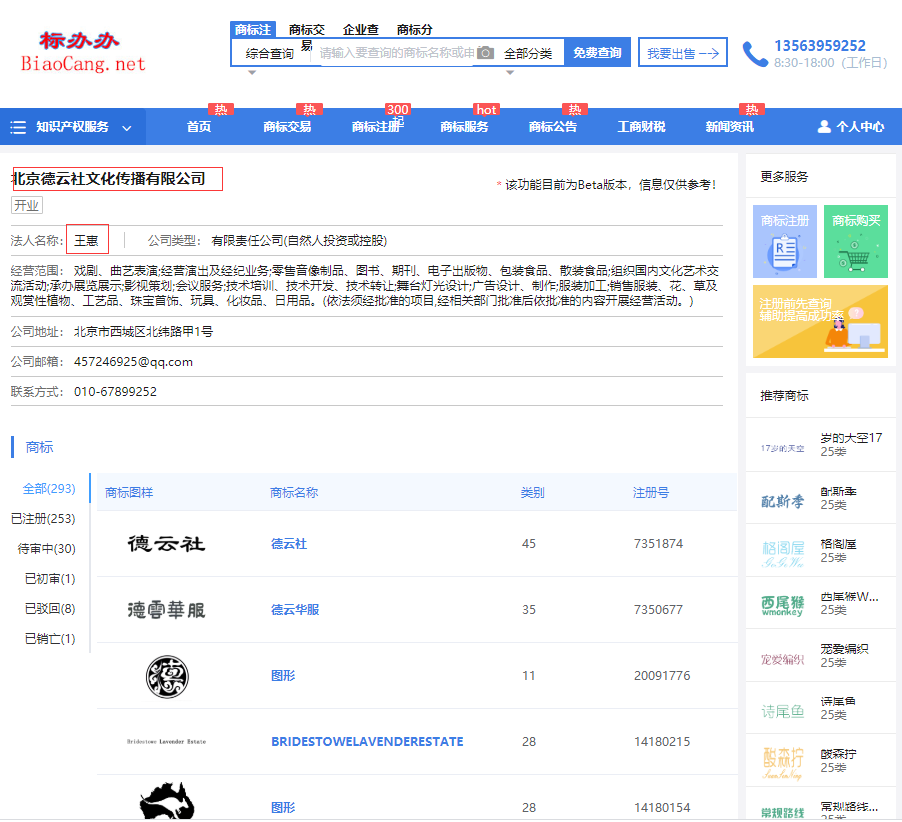This screenshot has width=902, height=822.
Task: Click the 诗尾鱼 recommended trademark logo
Action: pyautogui.click(x=782, y=712)
